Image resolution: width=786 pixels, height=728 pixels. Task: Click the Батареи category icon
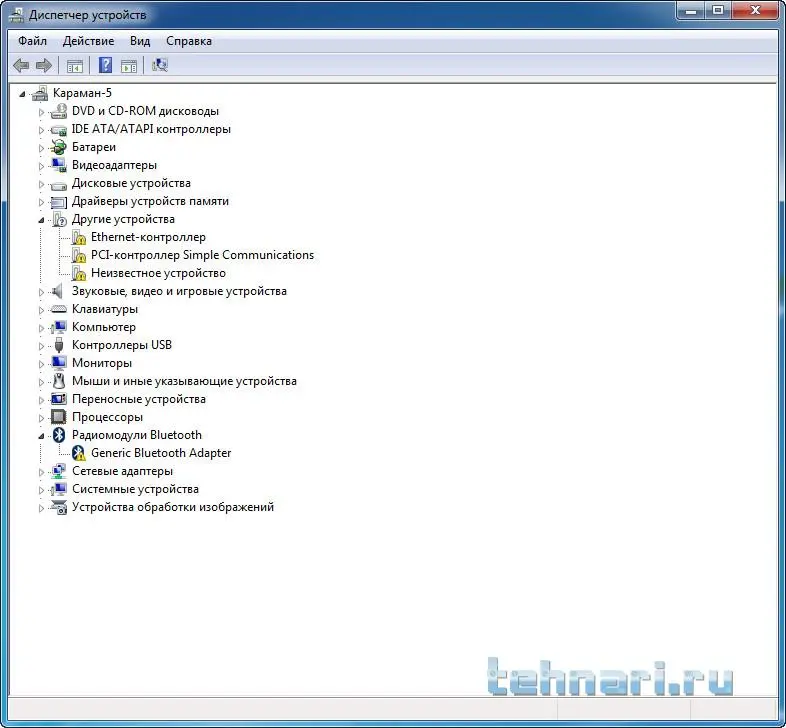click(59, 147)
